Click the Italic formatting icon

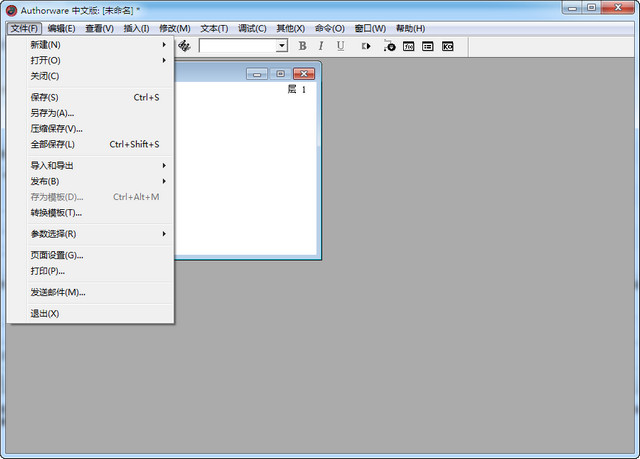tap(321, 46)
